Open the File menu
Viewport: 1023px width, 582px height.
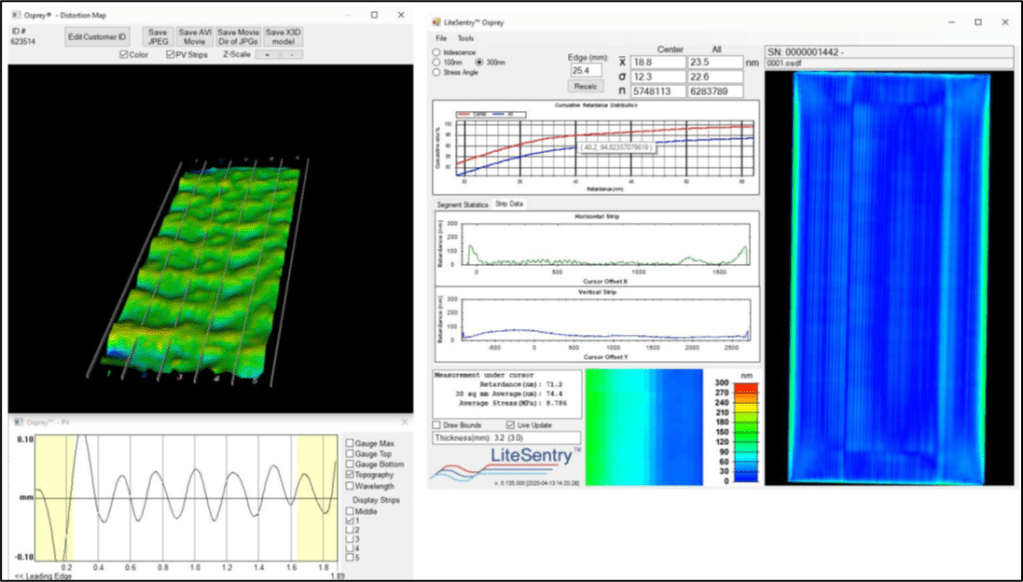(x=440, y=38)
